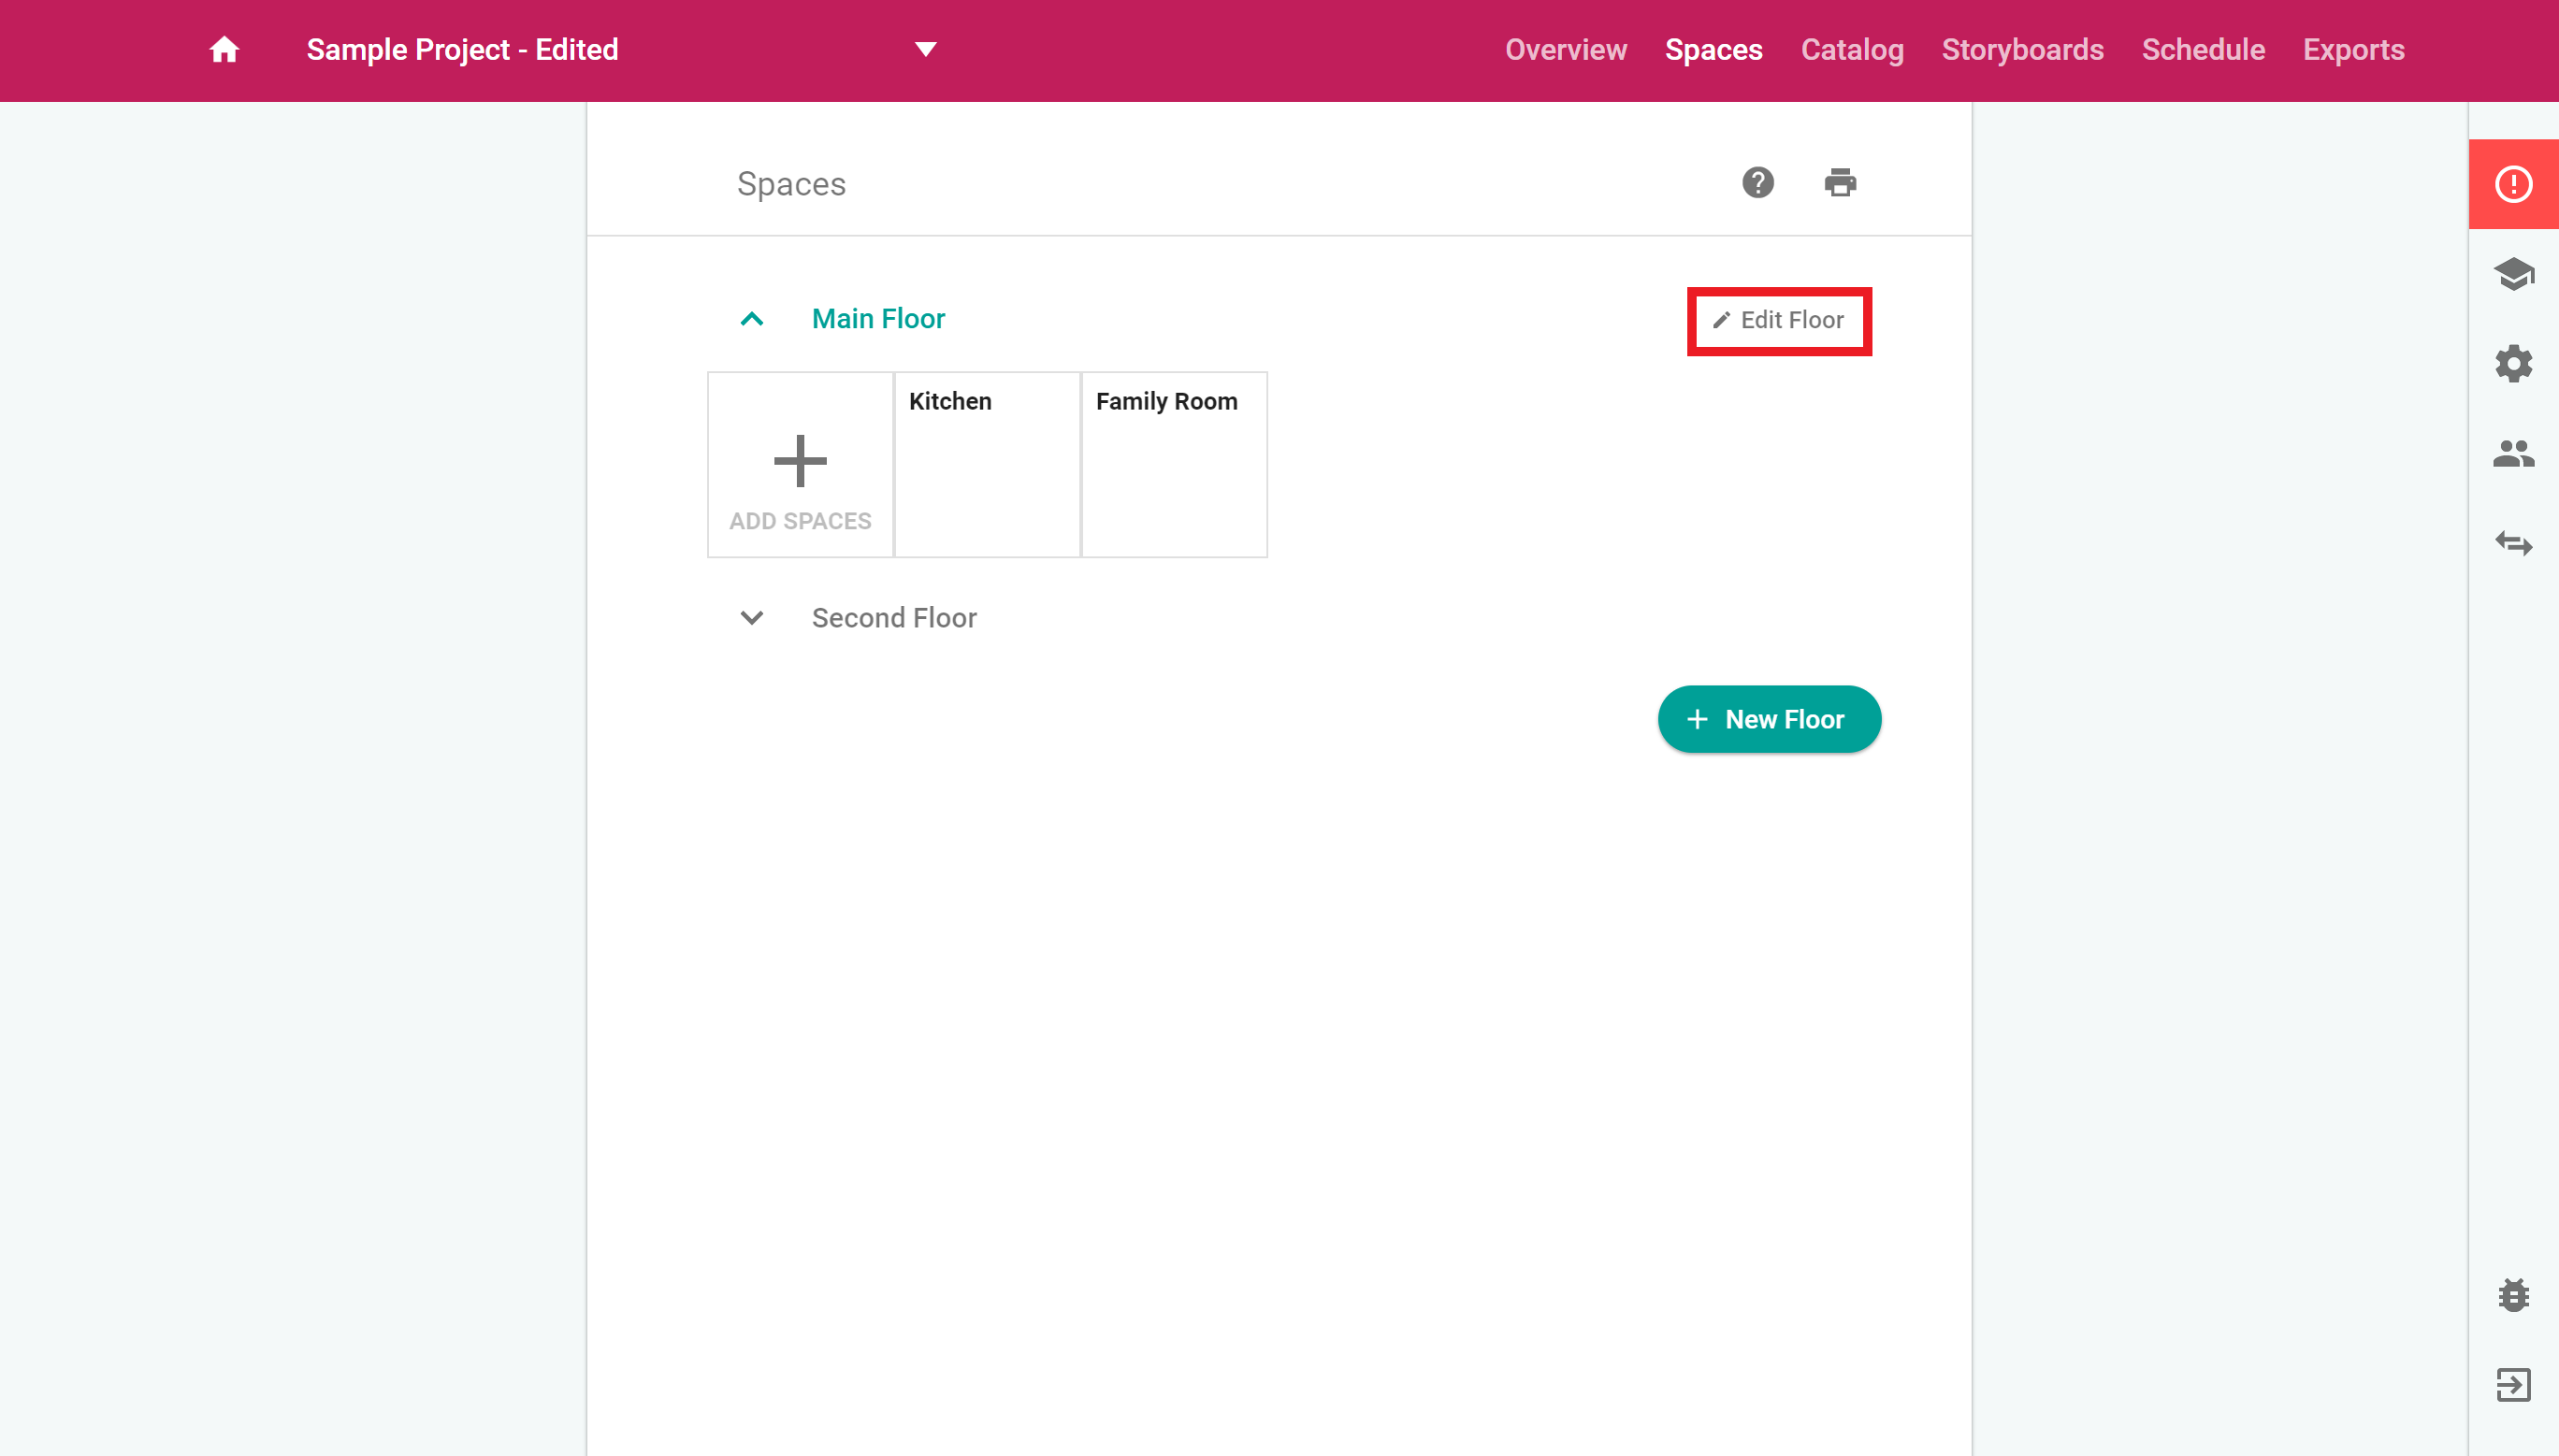The height and width of the screenshot is (1456, 2559).
Task: Open the red alert notifications icon
Action: coord(2513,184)
